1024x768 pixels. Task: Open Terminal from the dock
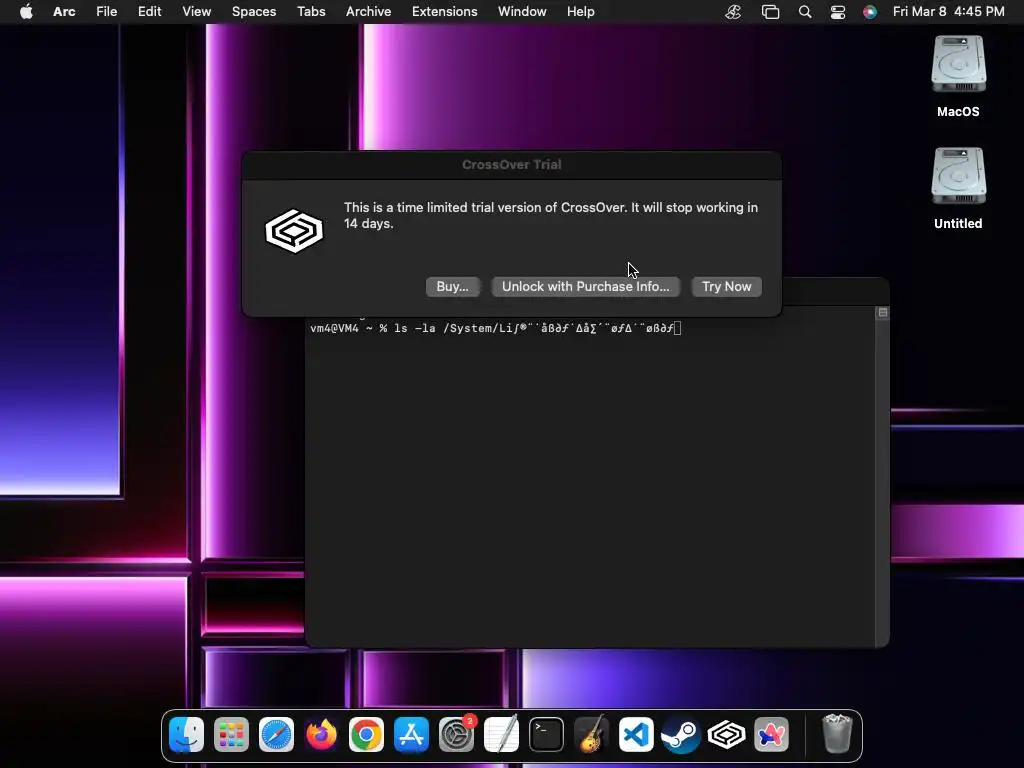(546, 735)
